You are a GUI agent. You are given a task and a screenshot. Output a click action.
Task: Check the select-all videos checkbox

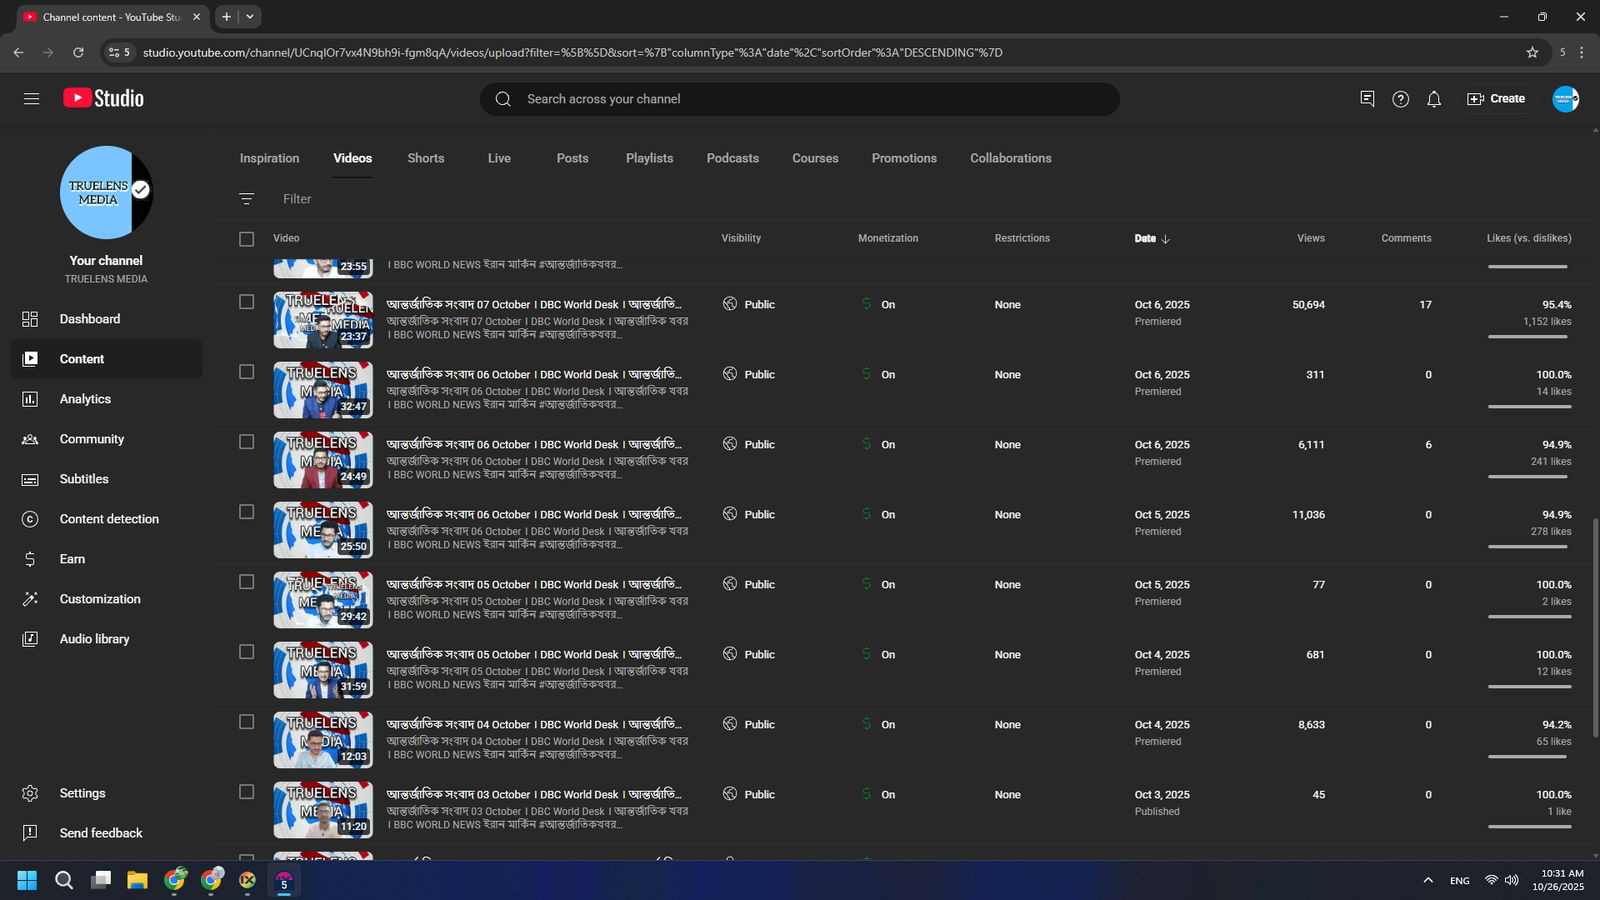pos(247,239)
